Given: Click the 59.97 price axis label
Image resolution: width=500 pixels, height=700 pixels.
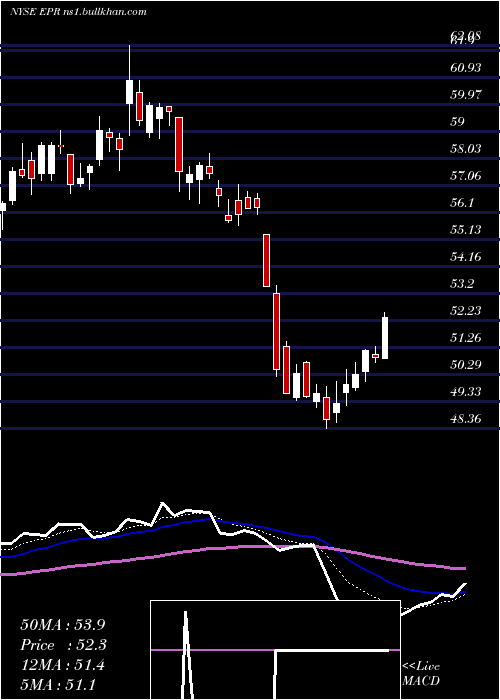Looking at the screenshot, I should (x=466, y=95).
